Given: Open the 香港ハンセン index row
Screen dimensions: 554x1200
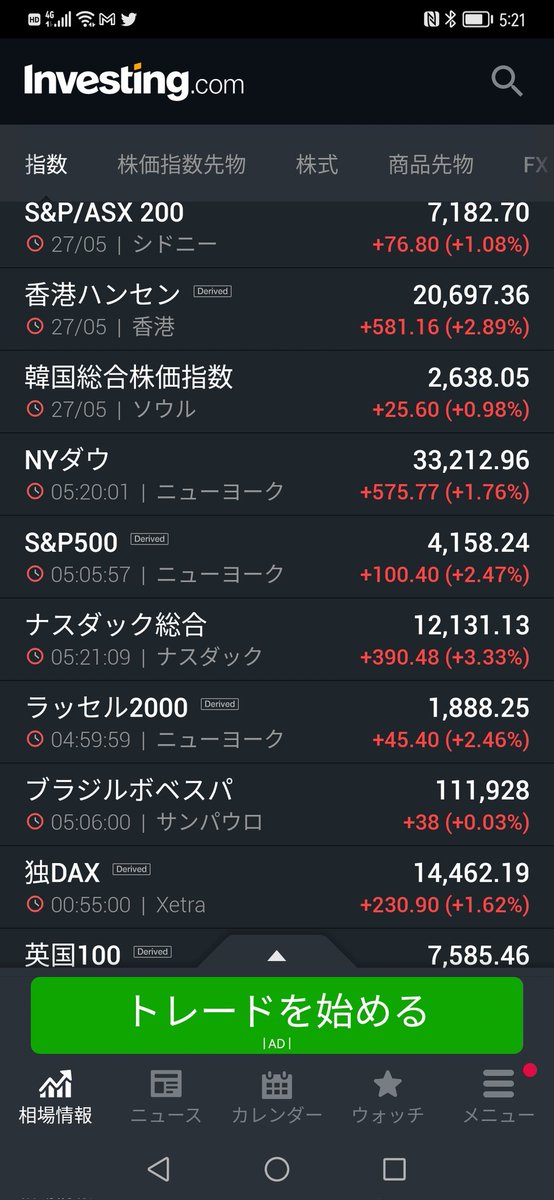Looking at the screenshot, I should pos(277,309).
